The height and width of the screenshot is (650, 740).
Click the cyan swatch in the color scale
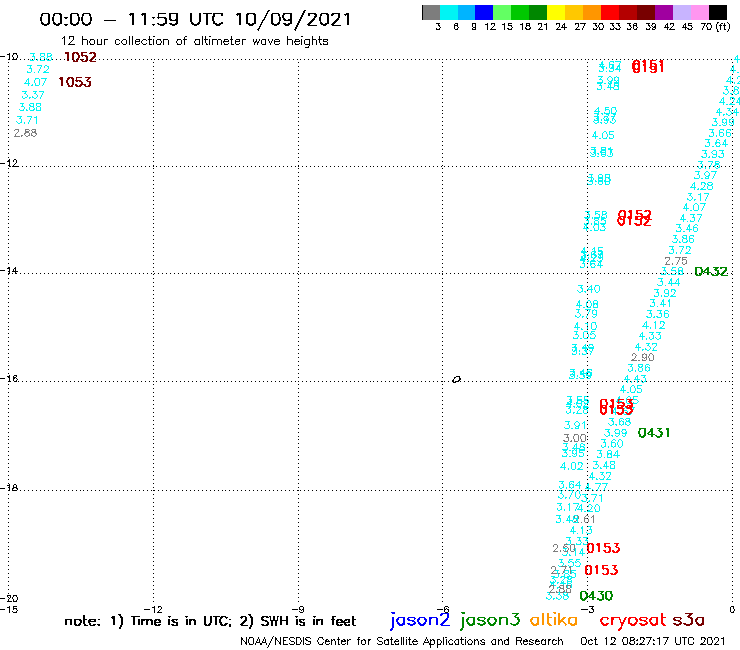point(449,12)
